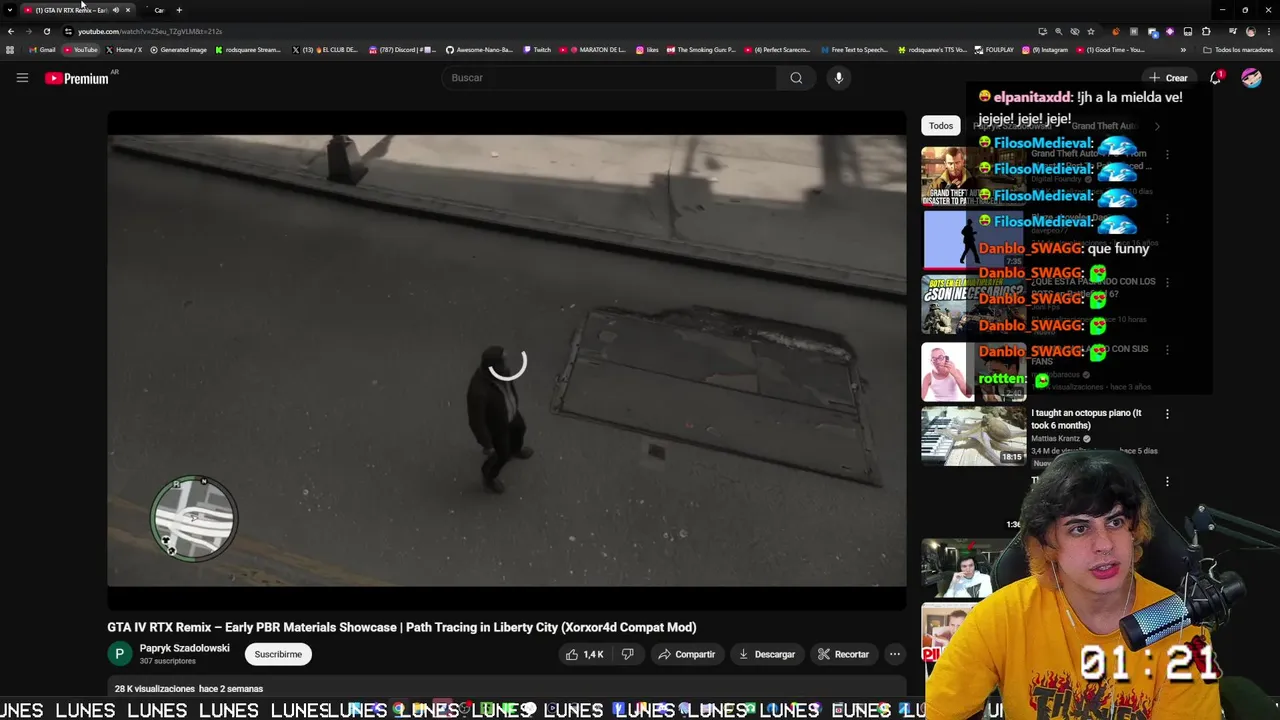Open the apps grid shortcut icon

tap(10, 50)
